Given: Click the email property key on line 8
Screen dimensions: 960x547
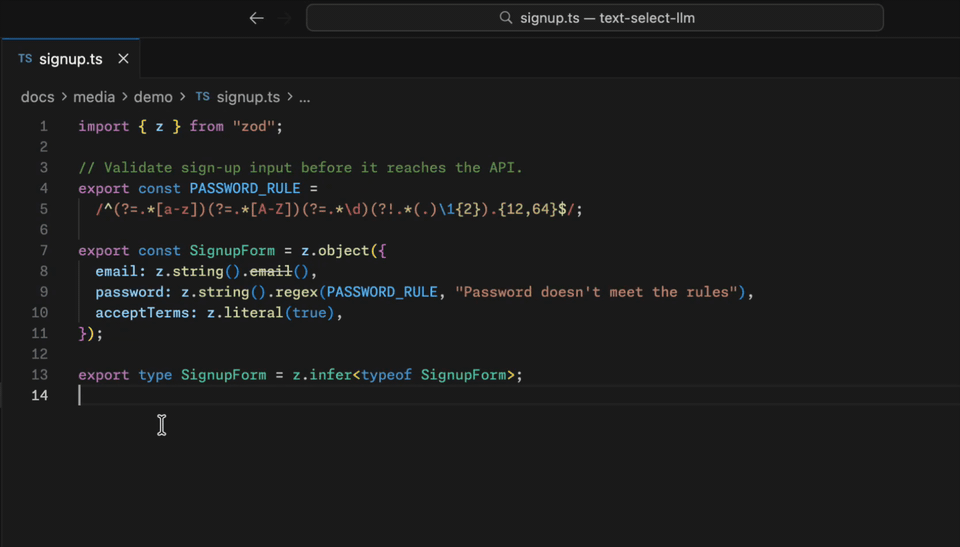Looking at the screenshot, I should (x=116, y=271).
